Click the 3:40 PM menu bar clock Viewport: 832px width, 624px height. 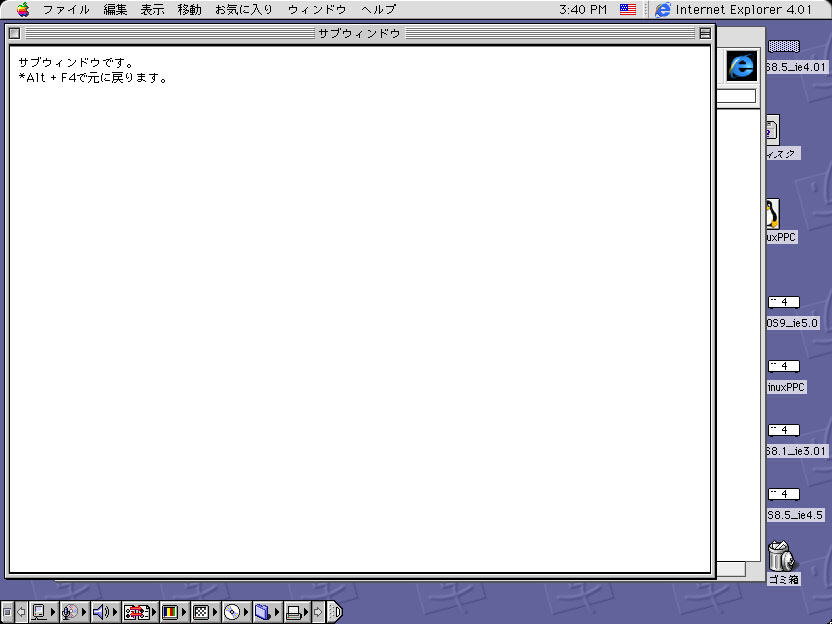(x=583, y=10)
